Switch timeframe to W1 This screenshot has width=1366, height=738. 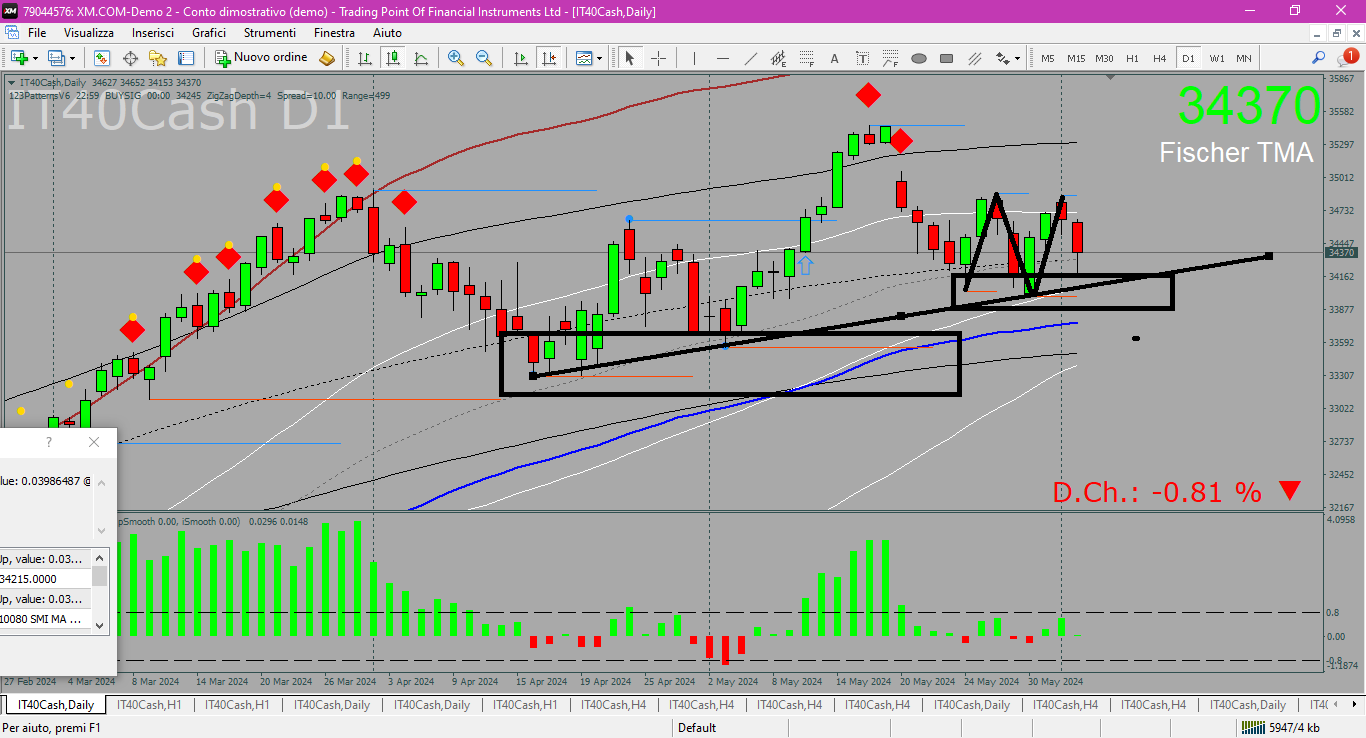pos(1216,58)
